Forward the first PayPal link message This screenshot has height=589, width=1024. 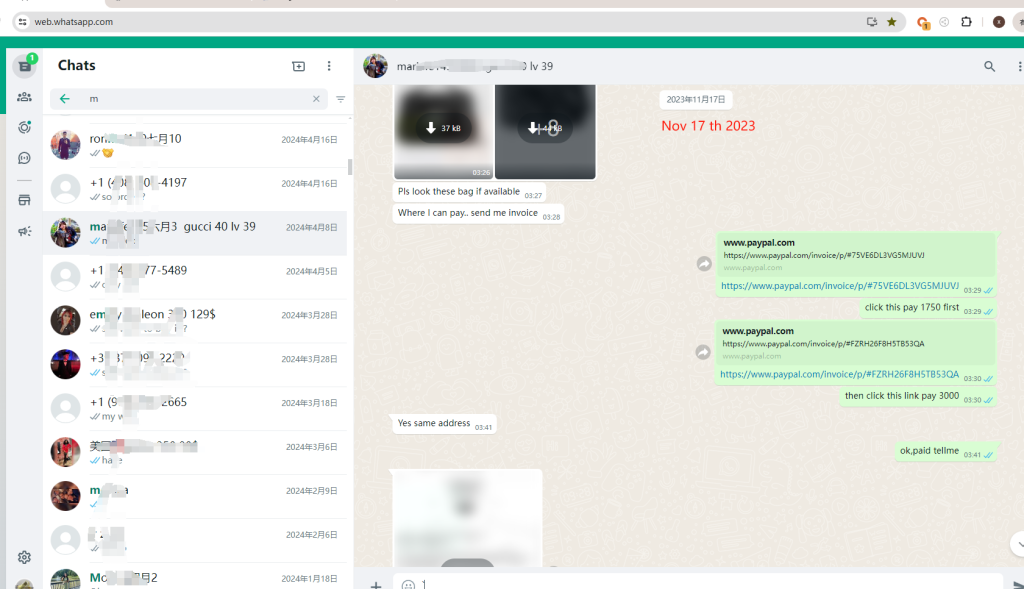(x=704, y=264)
